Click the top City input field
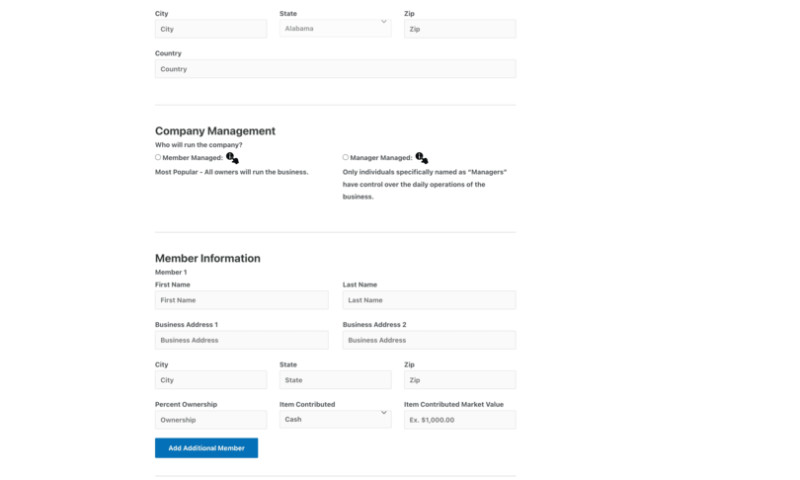The image size is (800, 480). 211,29
